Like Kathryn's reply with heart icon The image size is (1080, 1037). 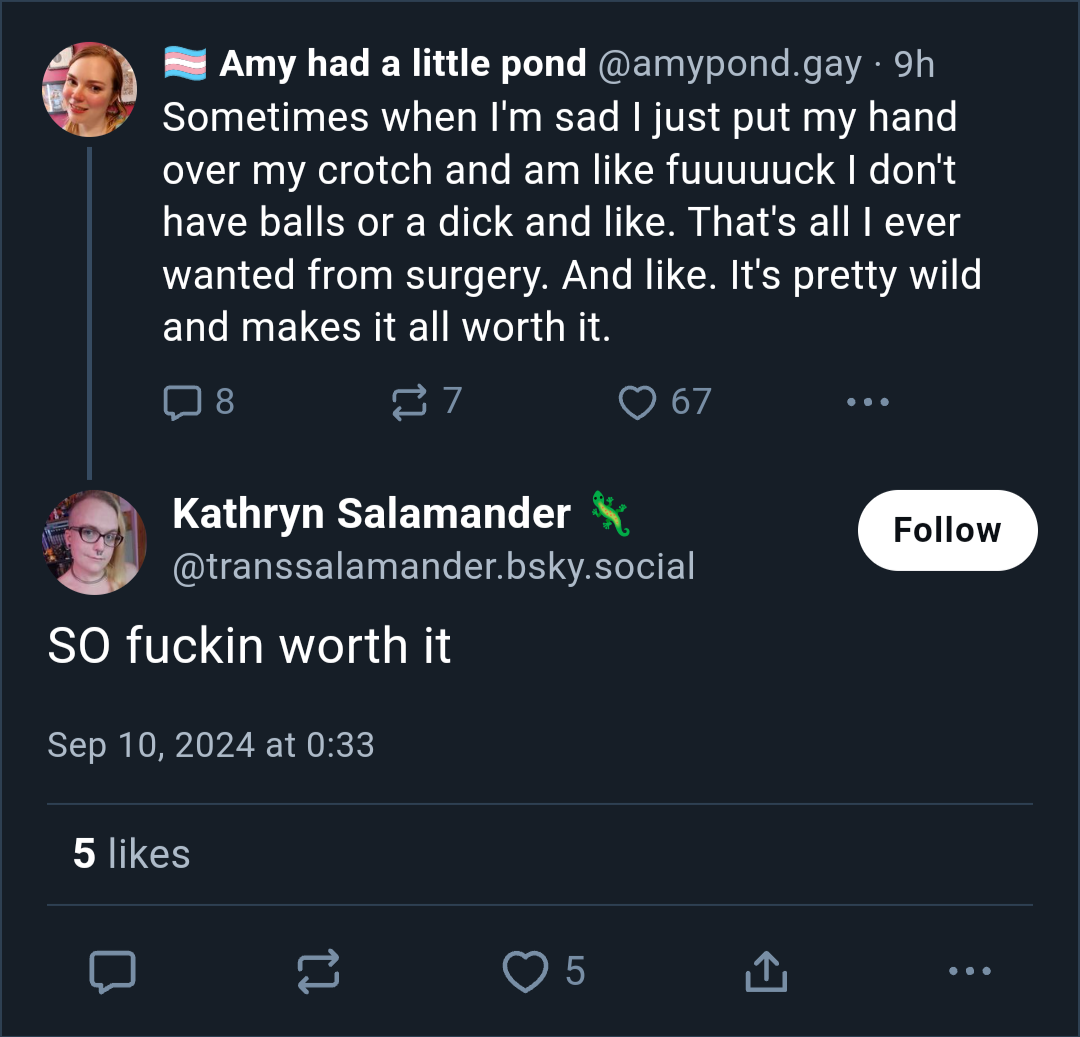click(x=526, y=972)
